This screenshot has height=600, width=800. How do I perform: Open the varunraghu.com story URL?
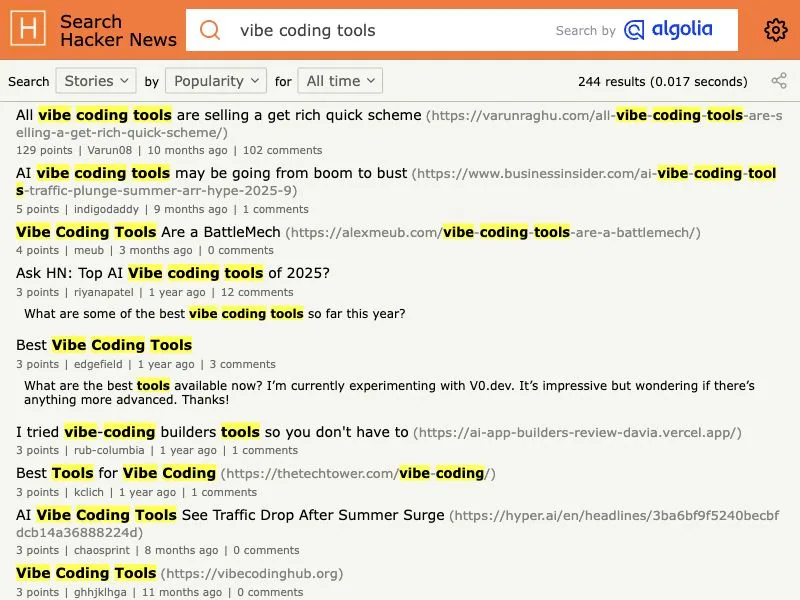point(399,124)
